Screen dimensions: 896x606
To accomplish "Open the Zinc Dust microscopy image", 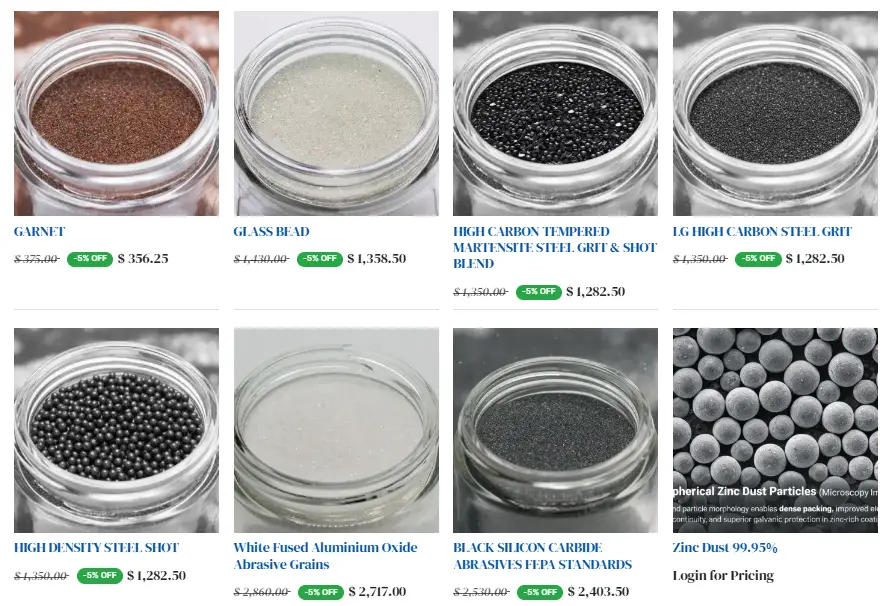I will point(775,430).
